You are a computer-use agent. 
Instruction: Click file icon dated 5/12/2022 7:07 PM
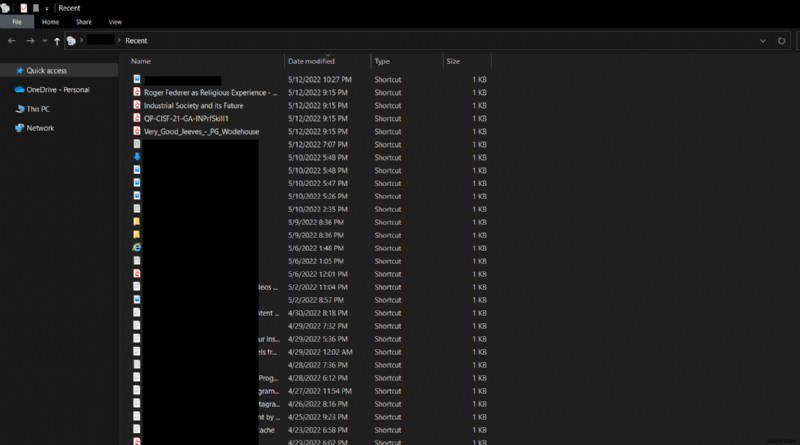(137, 144)
